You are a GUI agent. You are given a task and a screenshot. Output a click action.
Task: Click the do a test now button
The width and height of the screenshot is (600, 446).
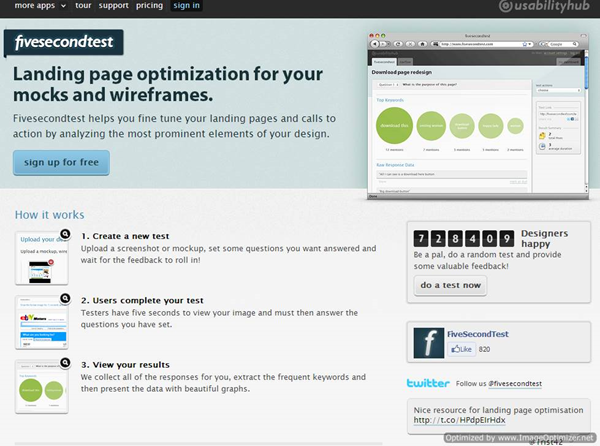[450, 285]
